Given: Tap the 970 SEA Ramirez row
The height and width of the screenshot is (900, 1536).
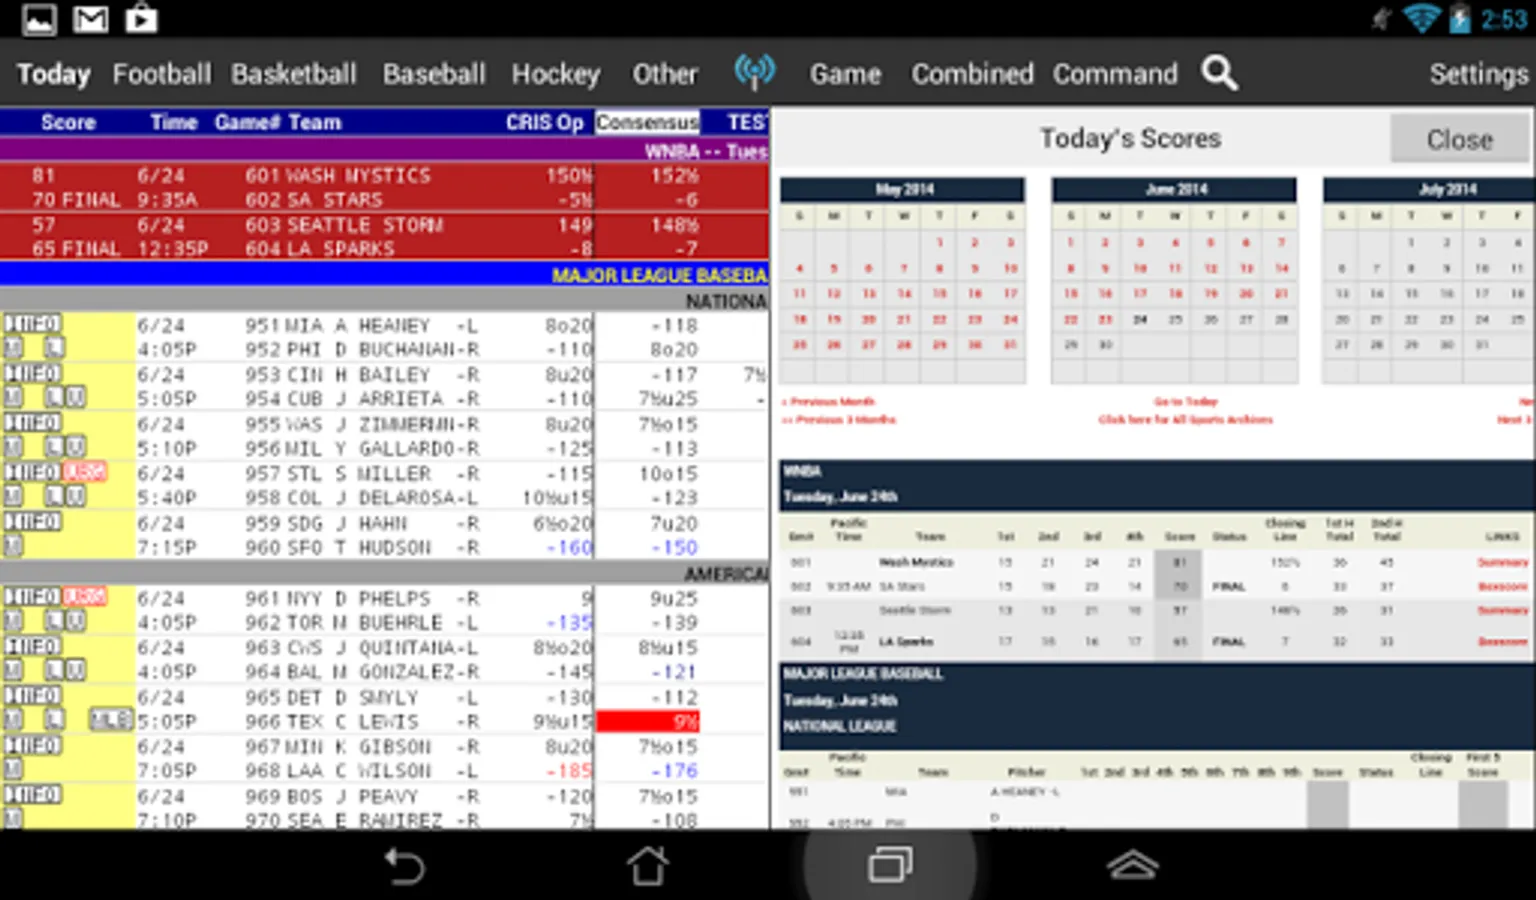Looking at the screenshot, I should click(x=384, y=819).
